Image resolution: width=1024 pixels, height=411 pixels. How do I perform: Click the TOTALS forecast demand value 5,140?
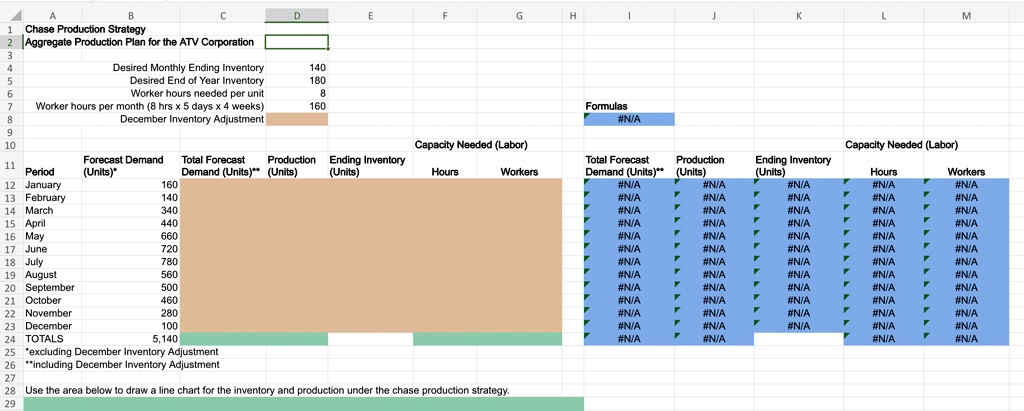click(128, 339)
